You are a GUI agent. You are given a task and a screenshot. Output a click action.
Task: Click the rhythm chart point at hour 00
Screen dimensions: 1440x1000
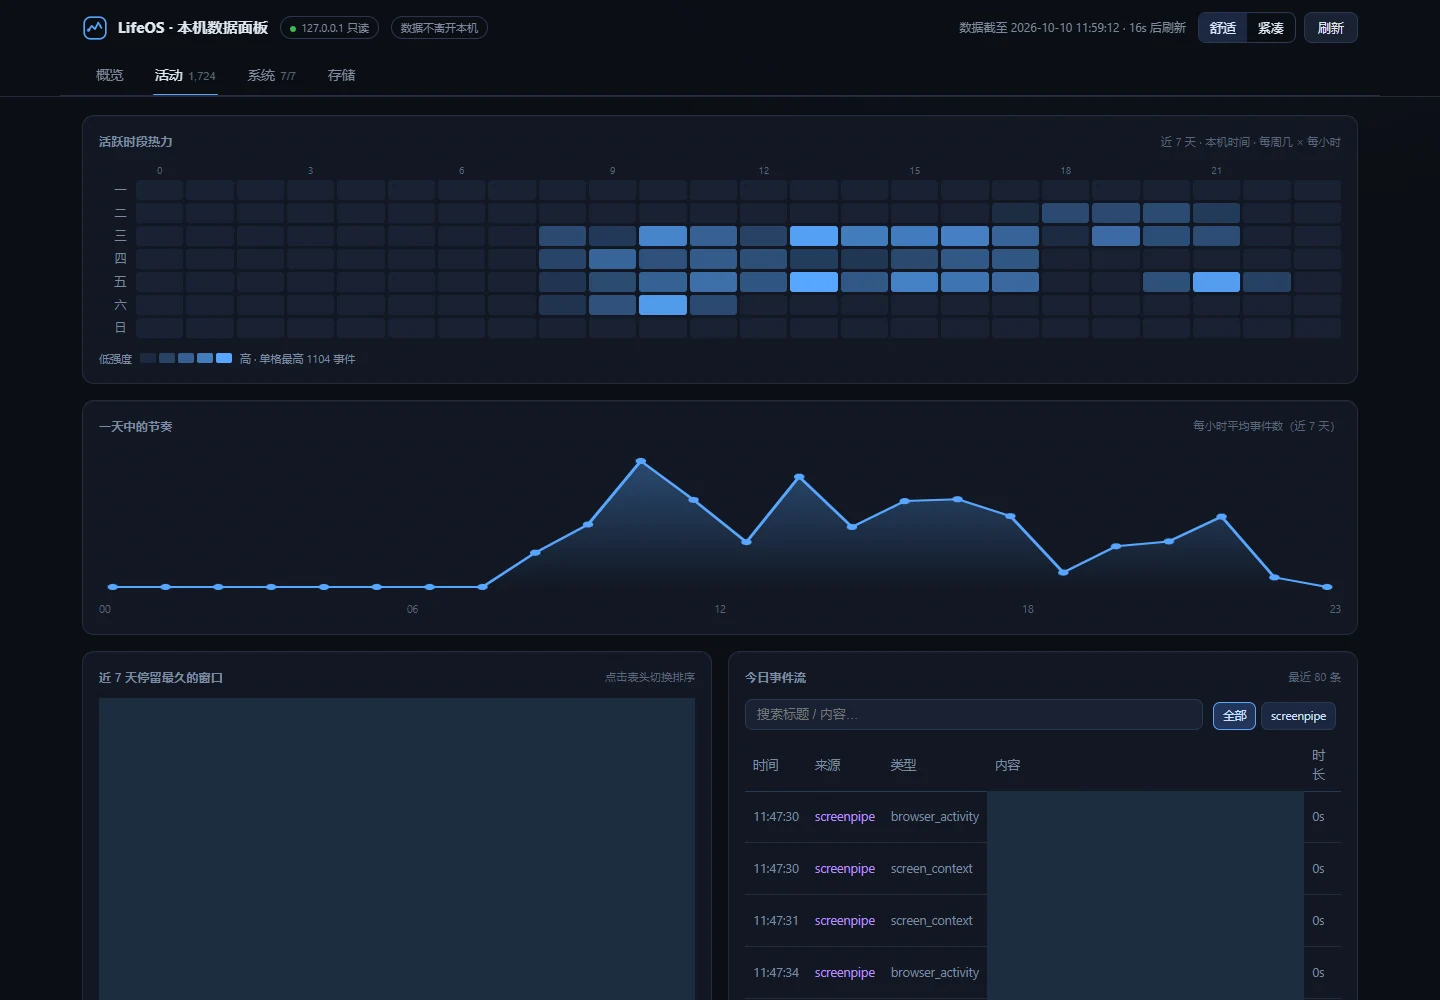point(113,587)
